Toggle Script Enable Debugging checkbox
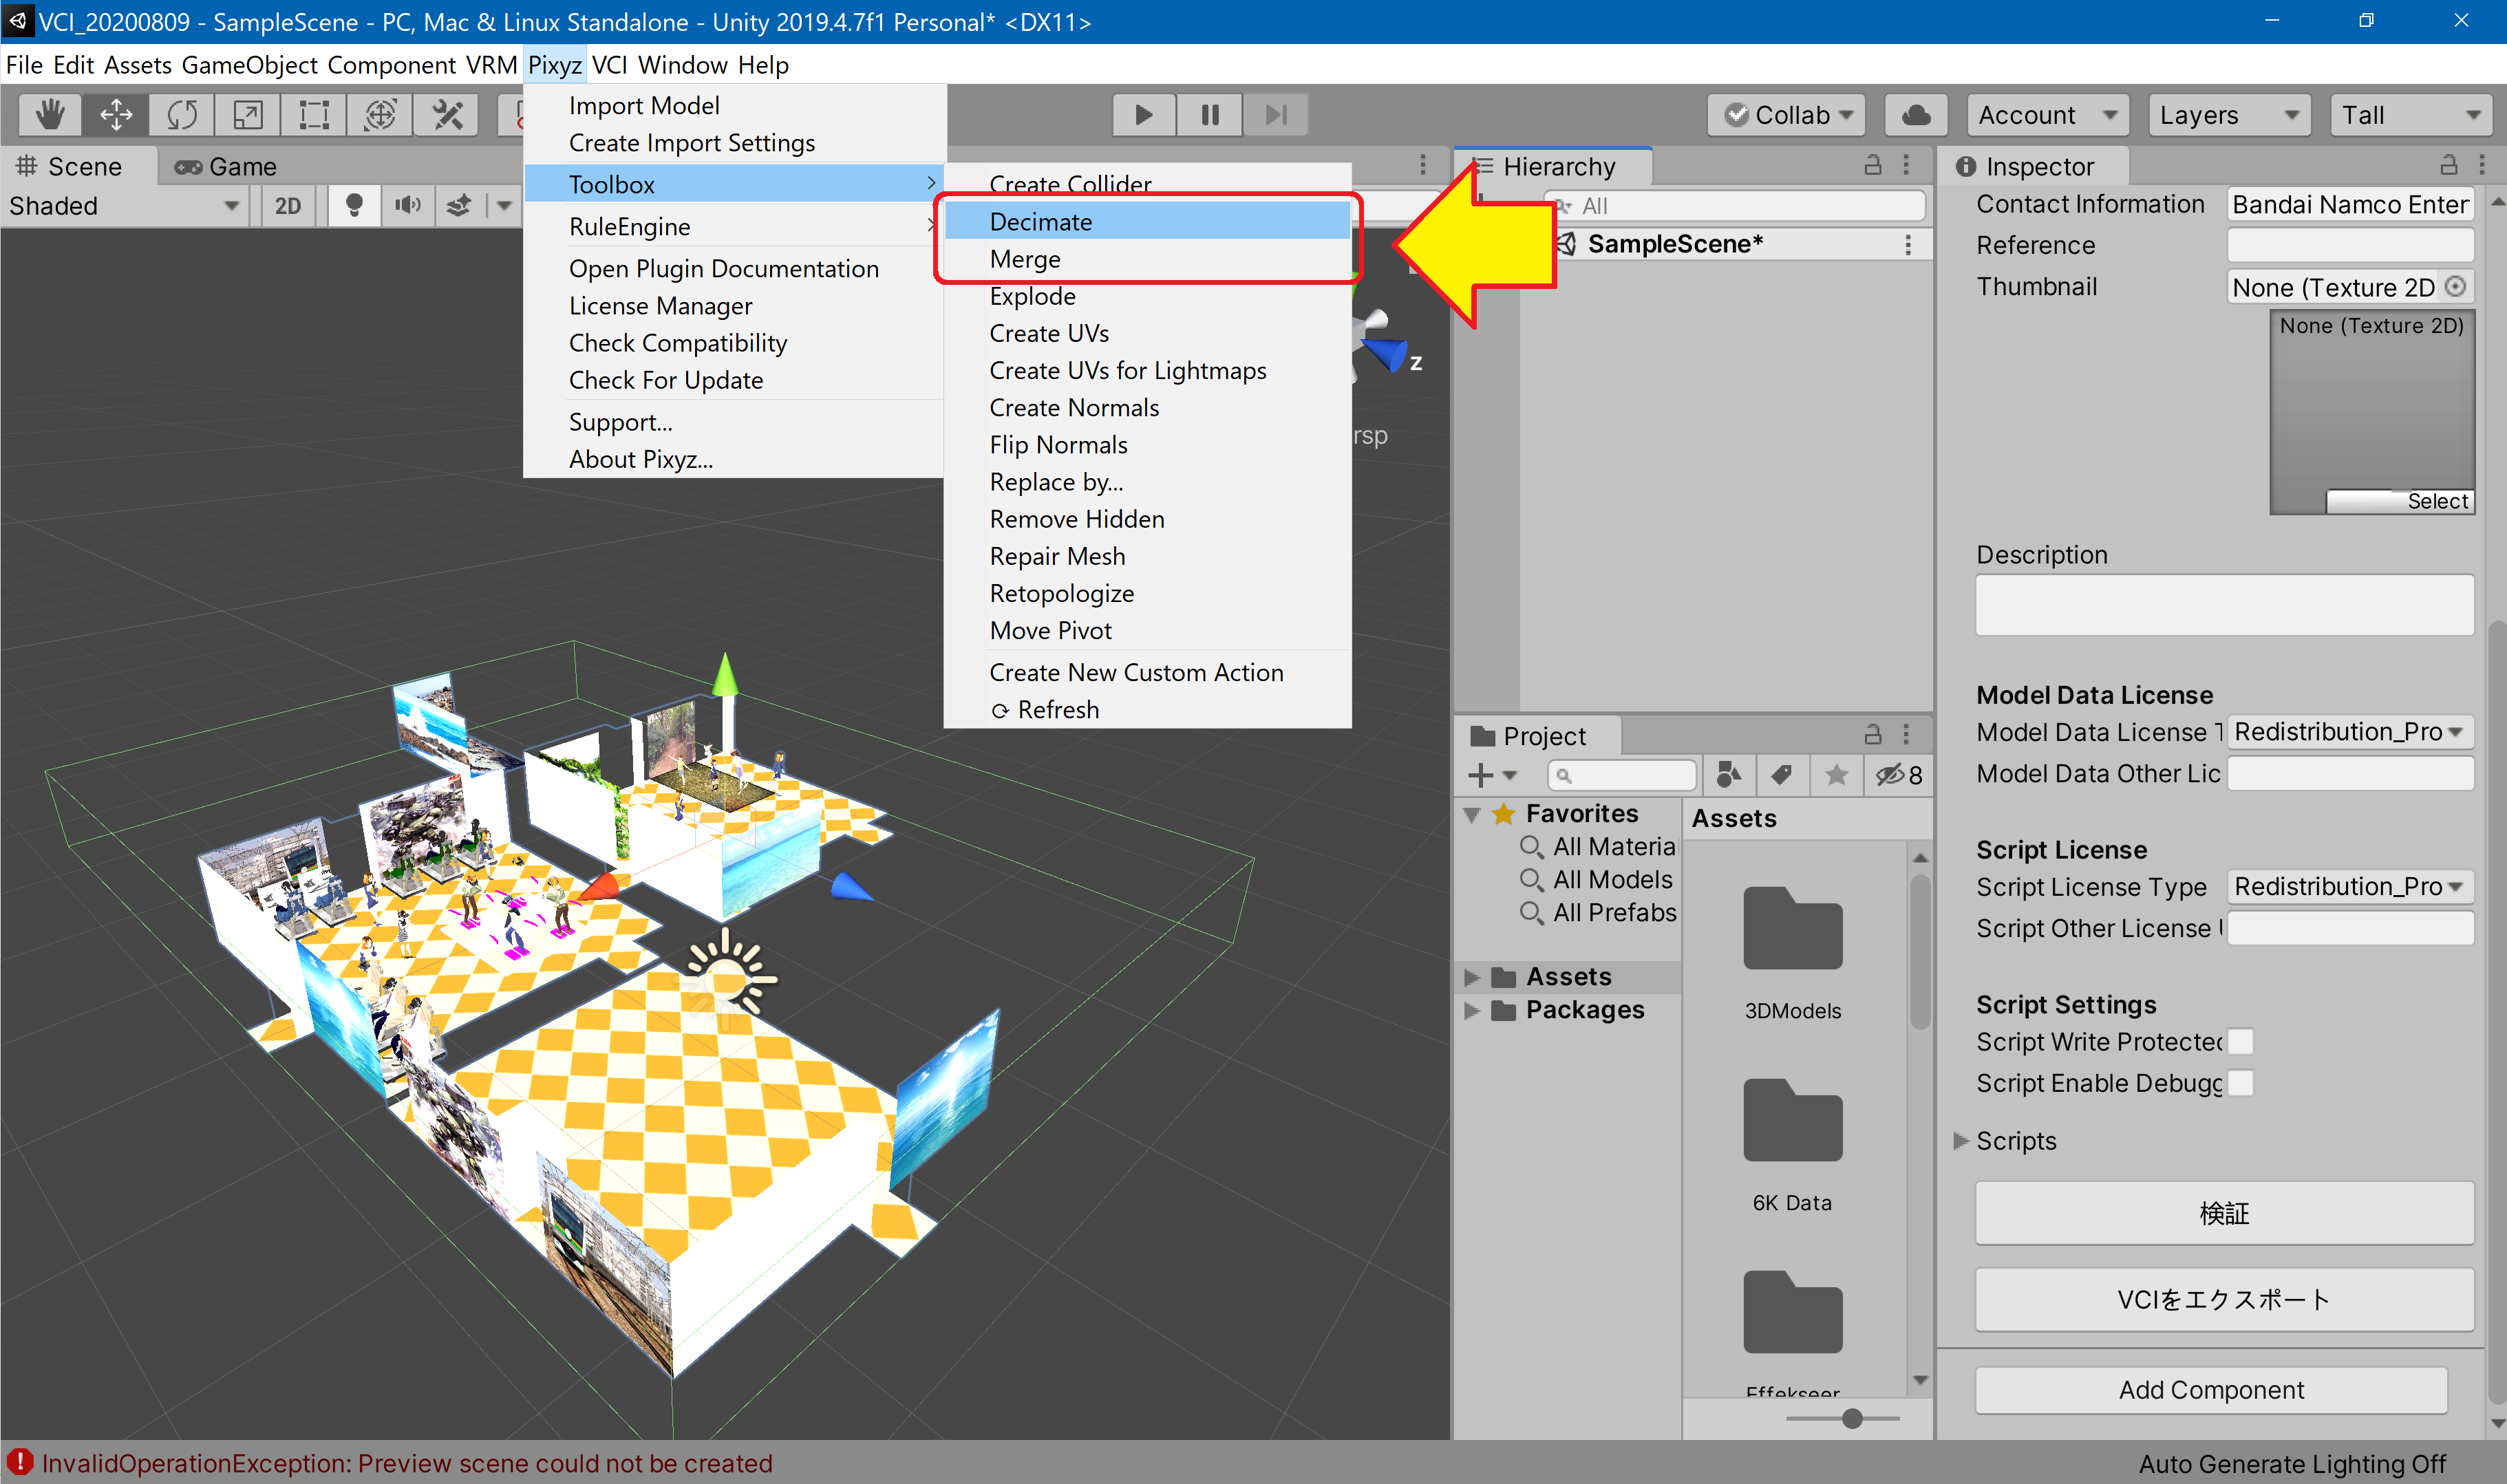This screenshot has width=2507, height=1484. [2240, 1083]
